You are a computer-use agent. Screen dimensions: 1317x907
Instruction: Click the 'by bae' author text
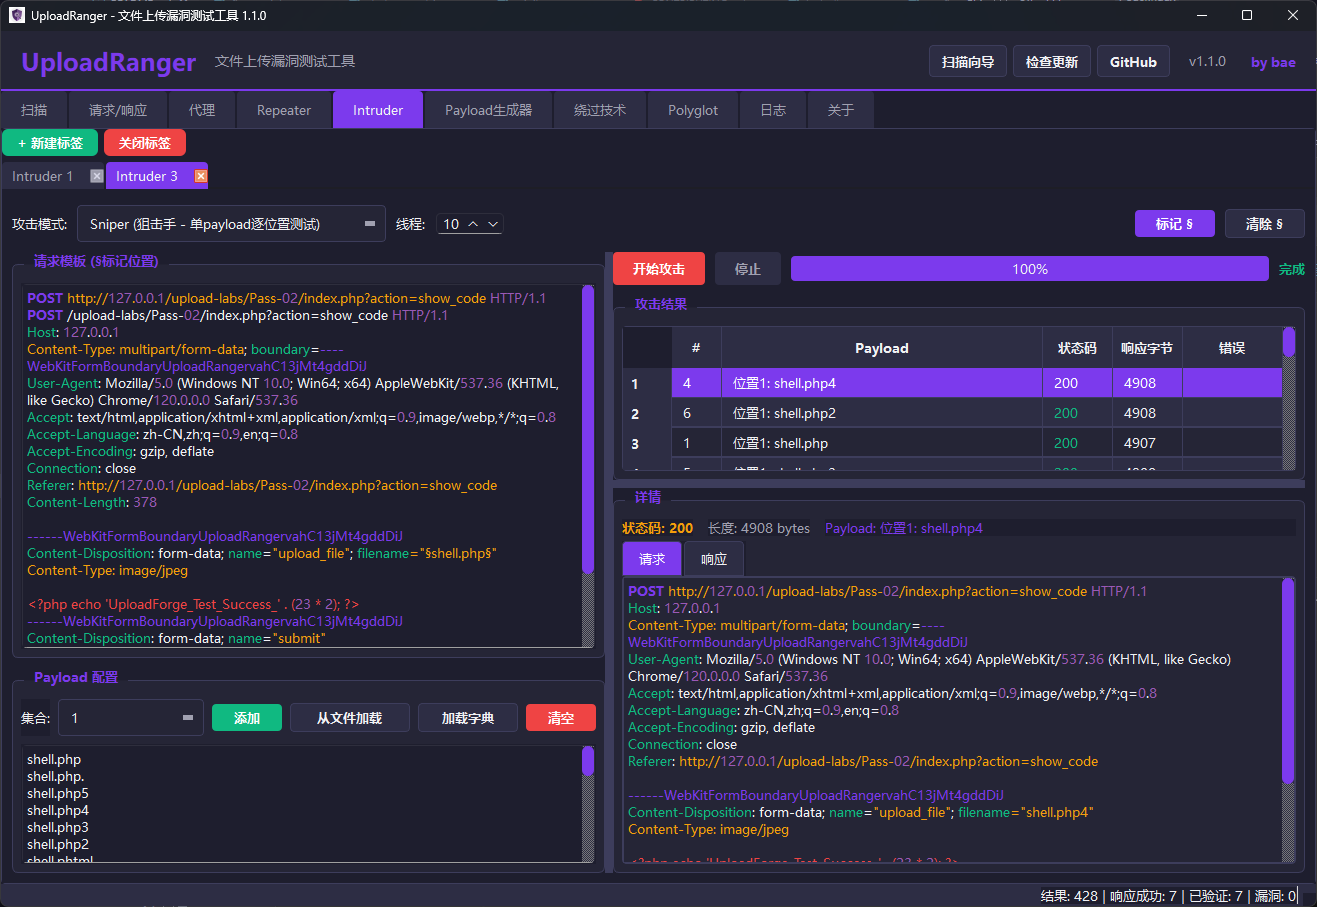tap(1273, 62)
